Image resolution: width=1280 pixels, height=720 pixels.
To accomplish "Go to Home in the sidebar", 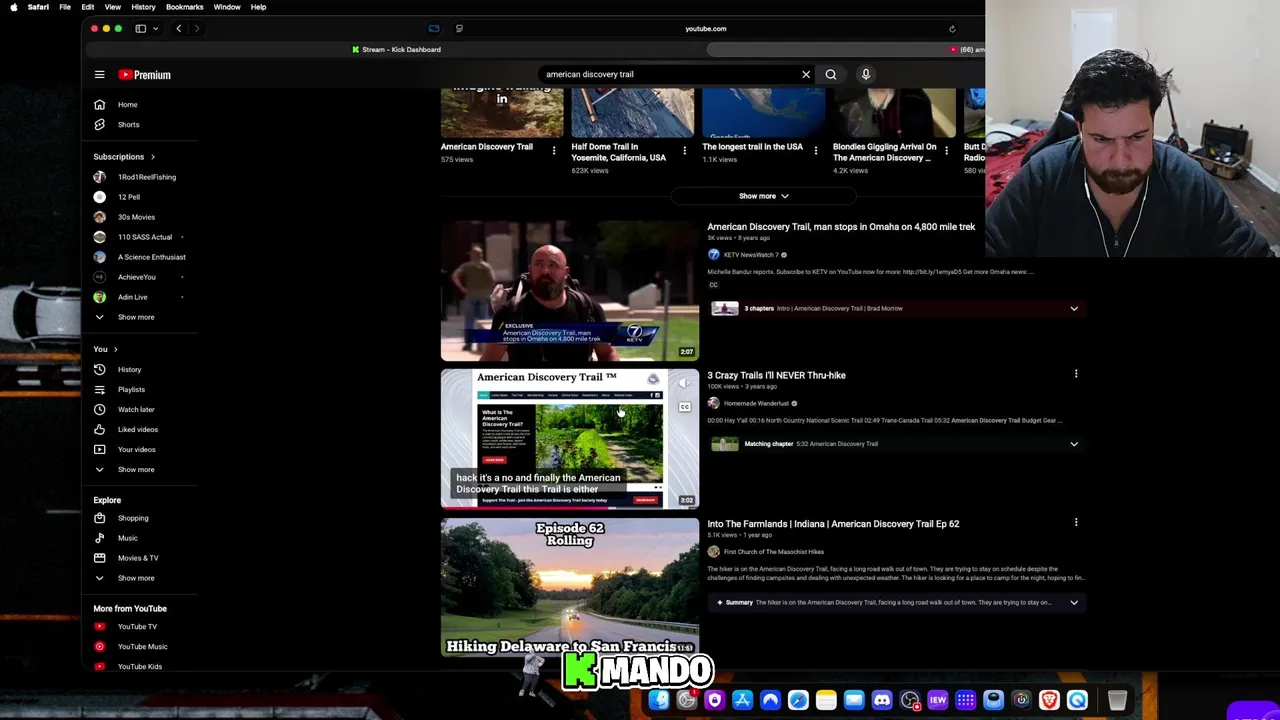I will [x=128, y=104].
